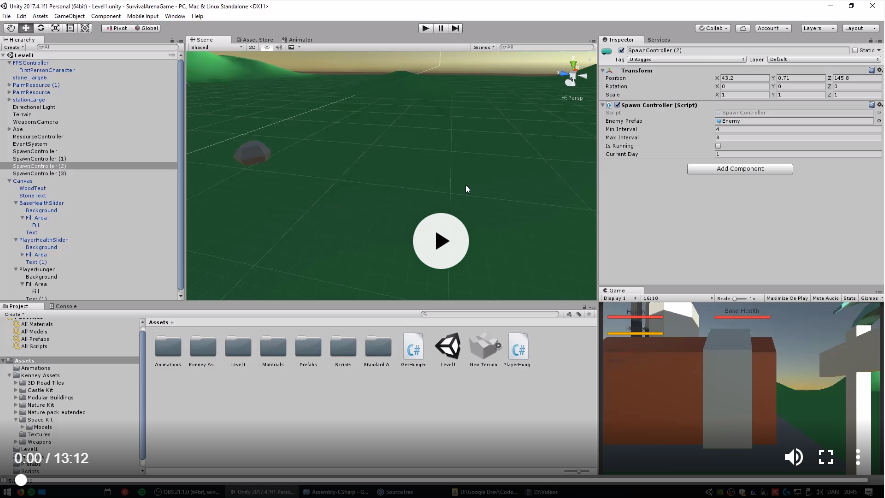Image resolution: width=885 pixels, height=498 pixels.
Task: Open the Account dropdown
Action: (771, 28)
